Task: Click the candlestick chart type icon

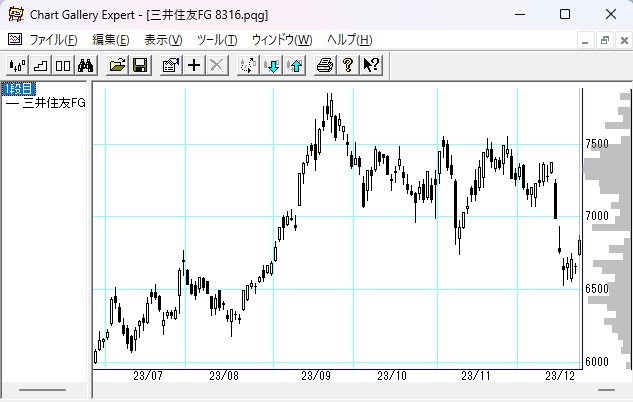Action: [x=17, y=65]
